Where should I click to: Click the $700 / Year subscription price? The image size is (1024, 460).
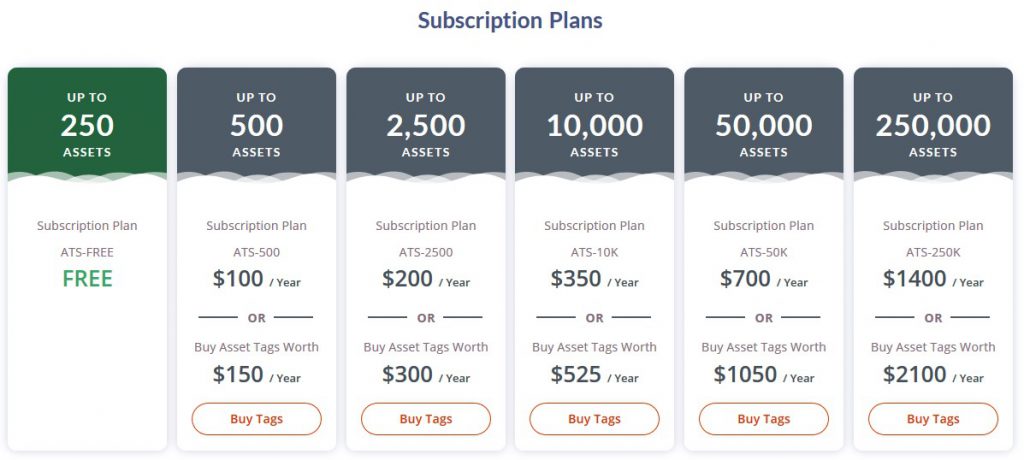point(764,280)
